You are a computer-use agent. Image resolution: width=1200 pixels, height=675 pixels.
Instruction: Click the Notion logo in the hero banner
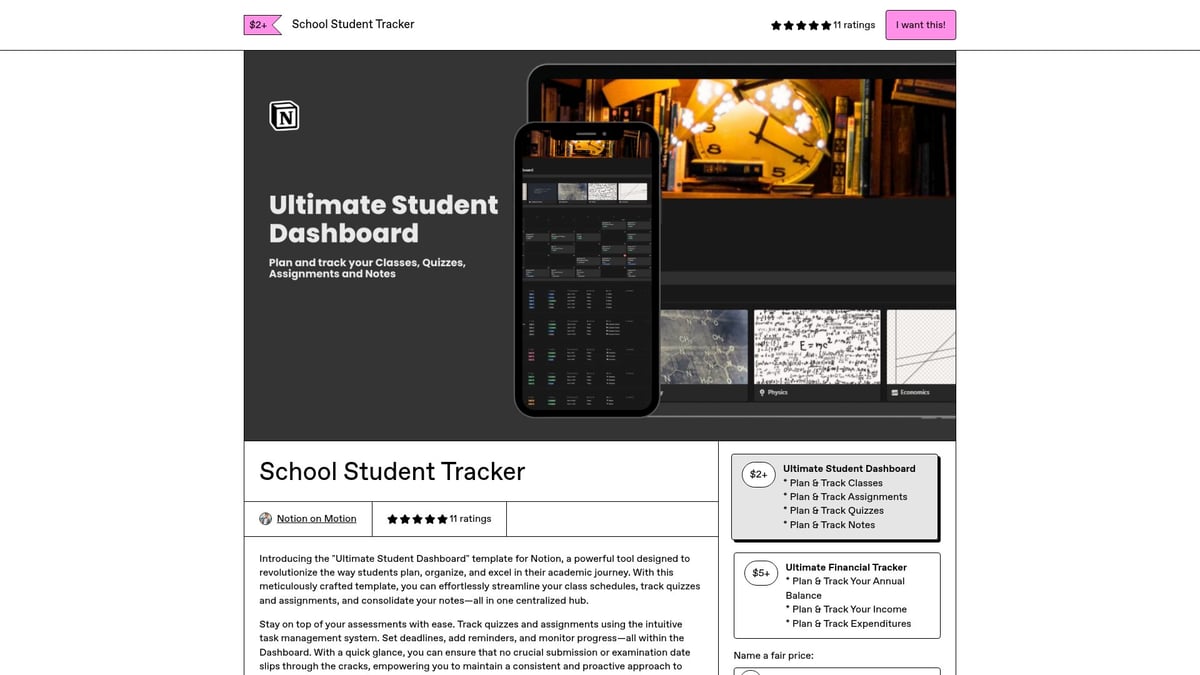[x=283, y=115]
